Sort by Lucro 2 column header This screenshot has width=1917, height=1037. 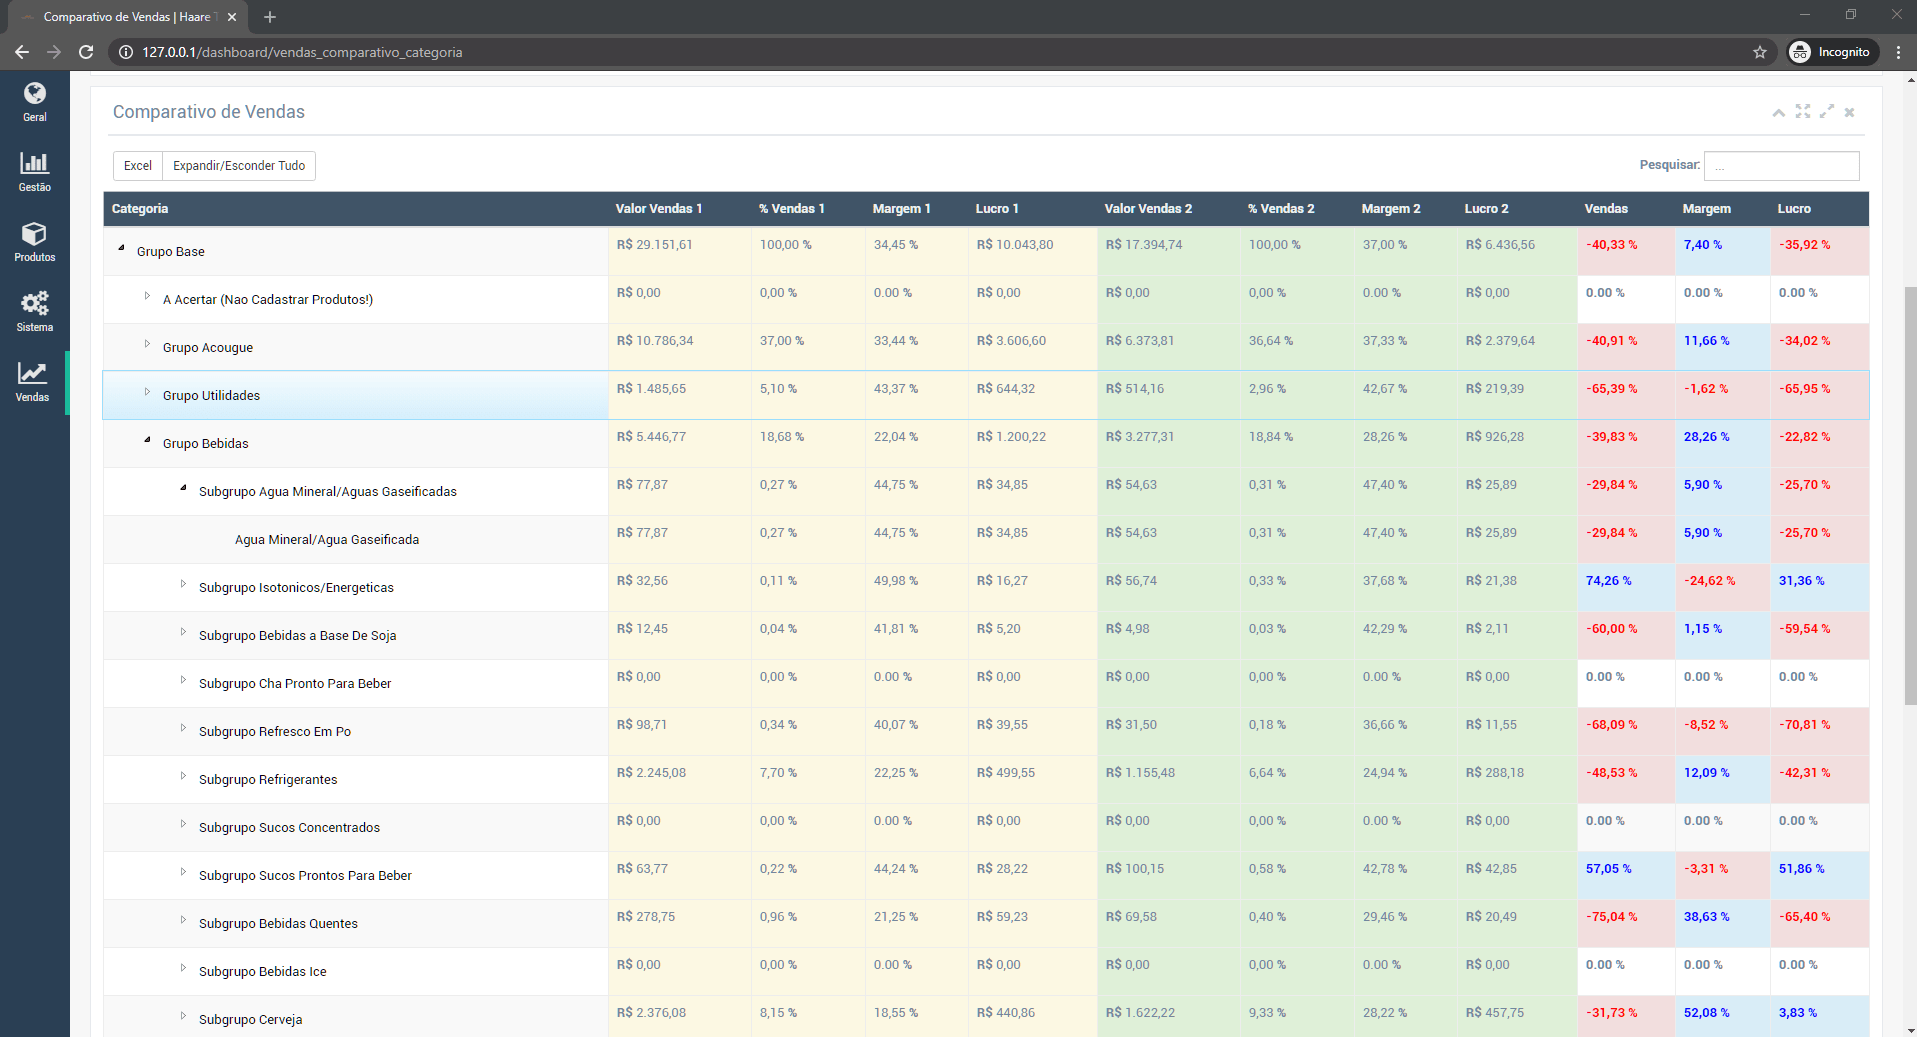tap(1517, 209)
